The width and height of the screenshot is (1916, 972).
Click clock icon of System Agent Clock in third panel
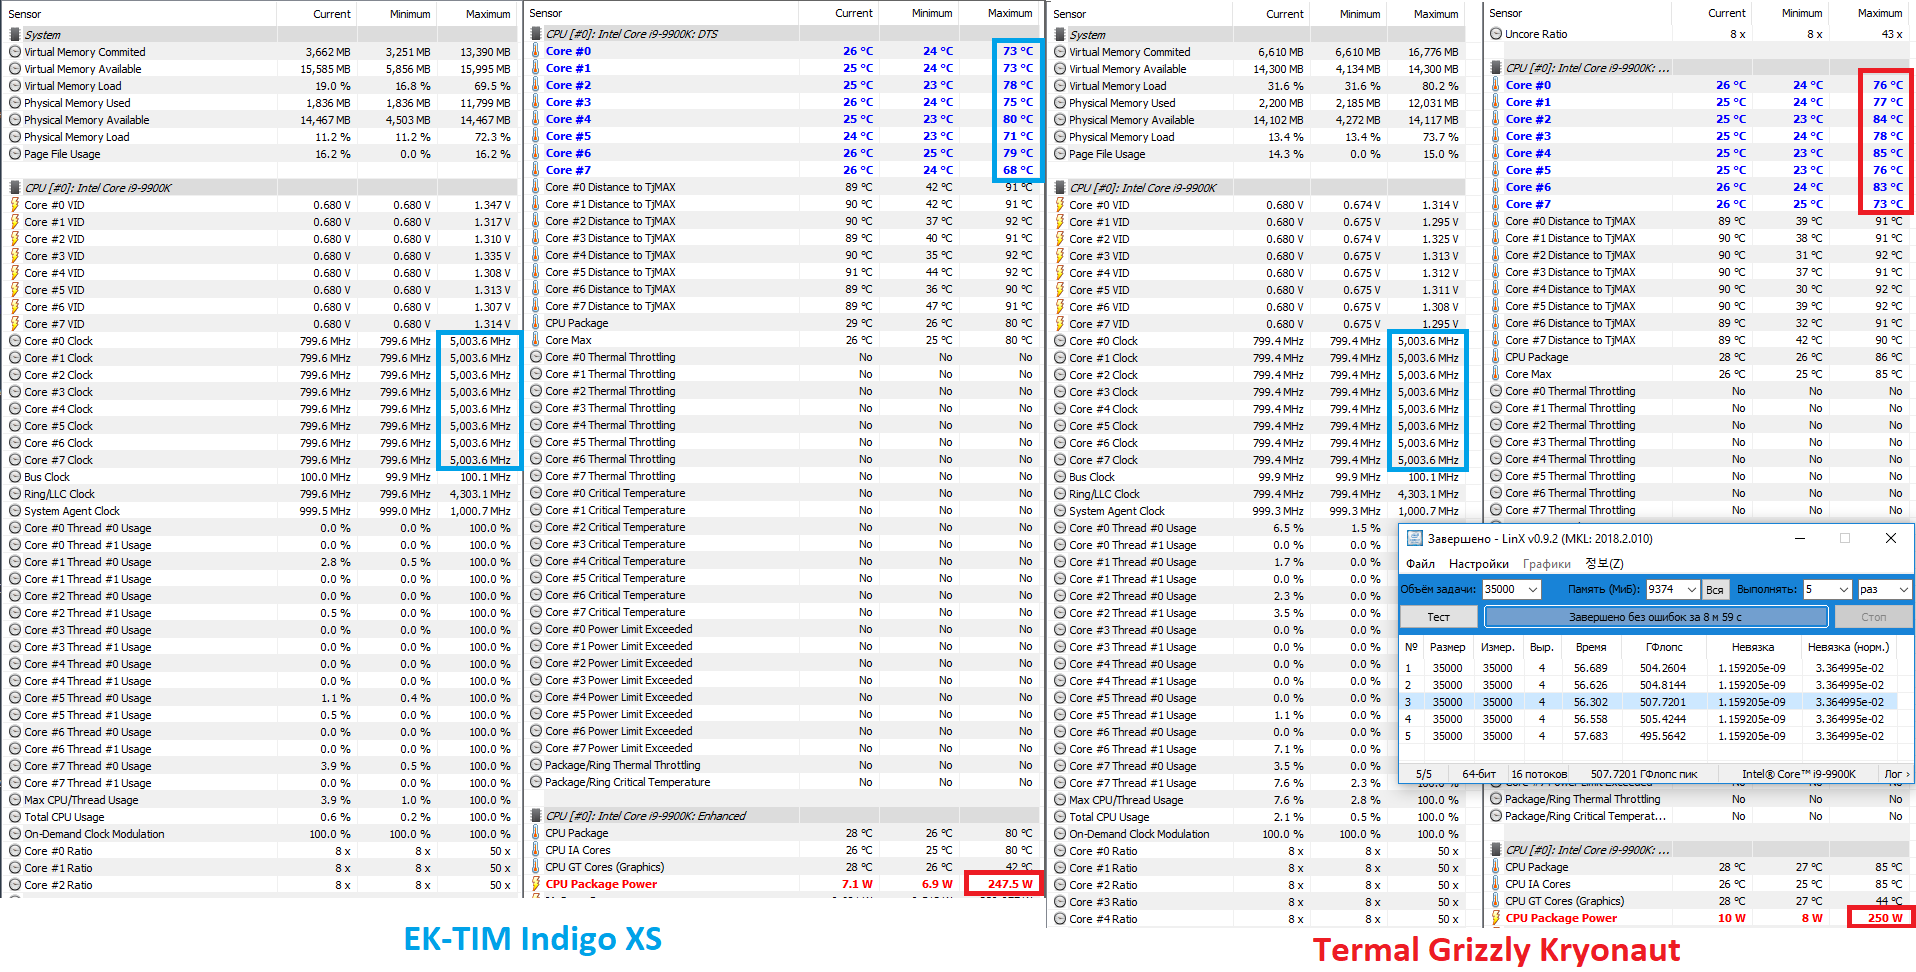tap(1060, 511)
